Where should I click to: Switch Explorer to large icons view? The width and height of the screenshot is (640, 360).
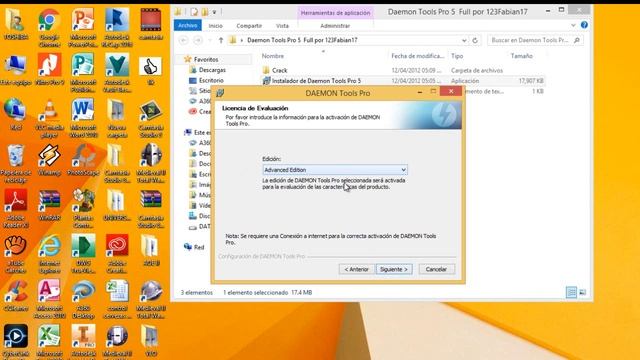(x=582, y=292)
